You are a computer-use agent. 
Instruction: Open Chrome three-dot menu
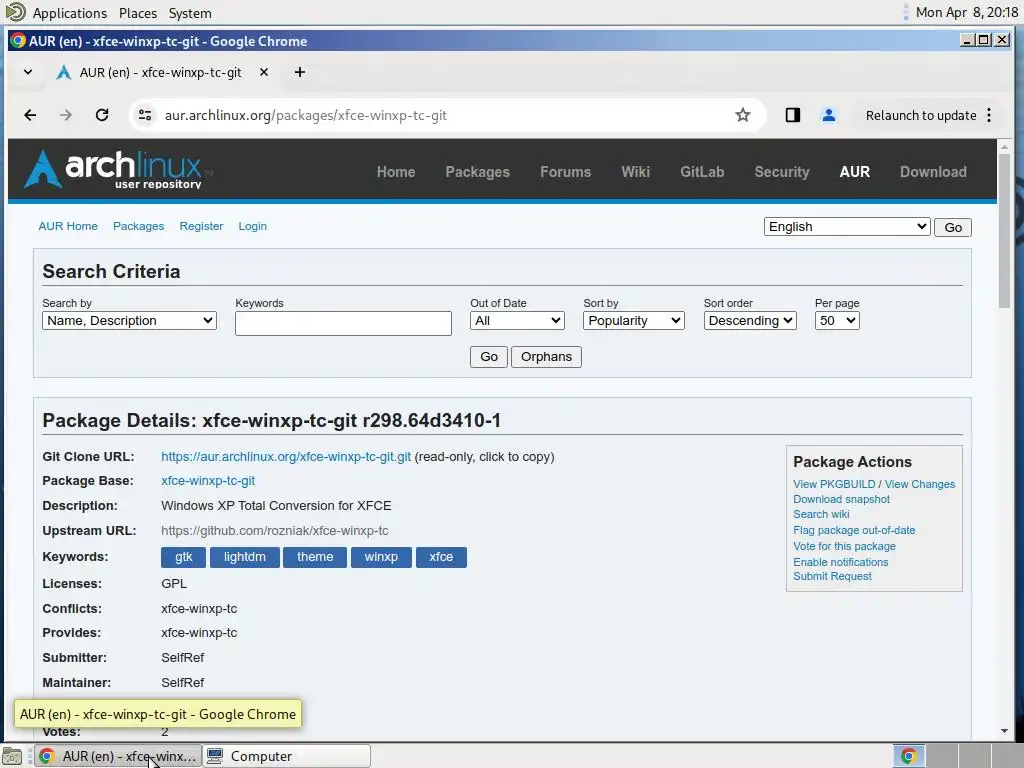point(989,116)
